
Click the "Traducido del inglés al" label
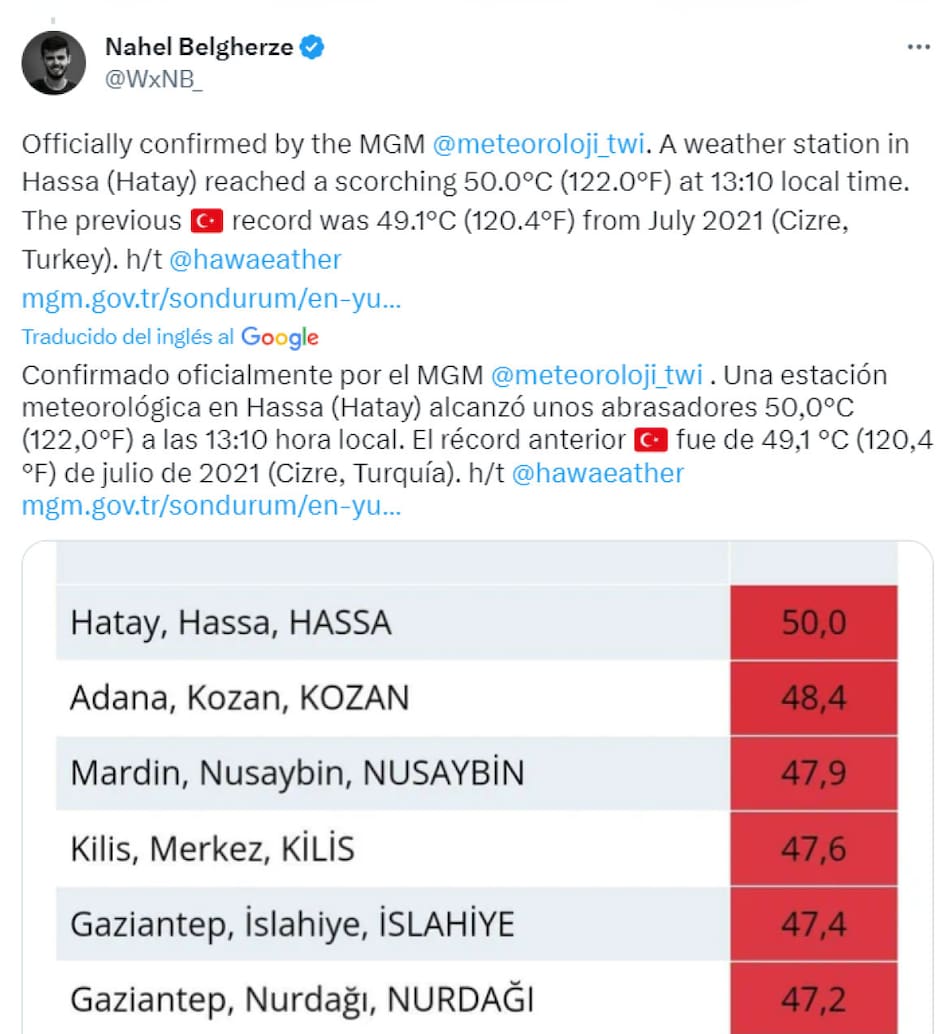pyautogui.click(x=128, y=337)
